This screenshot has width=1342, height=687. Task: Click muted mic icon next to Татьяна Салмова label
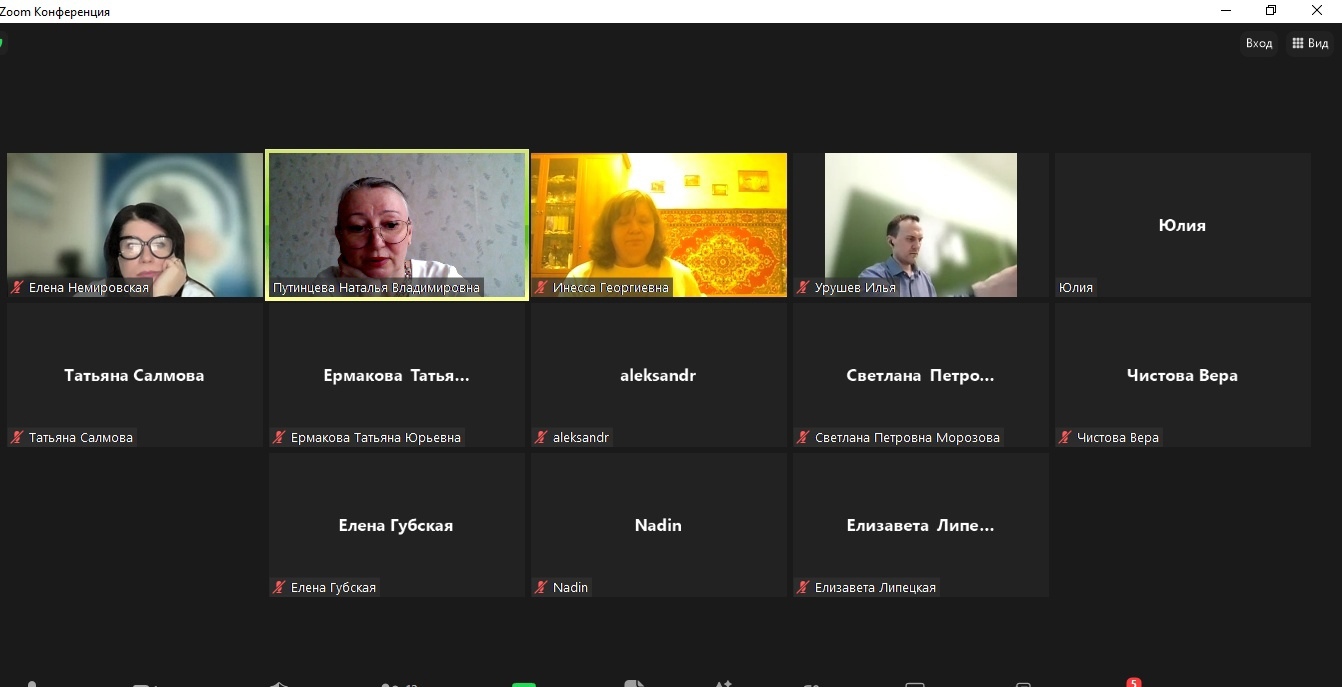tap(18, 438)
